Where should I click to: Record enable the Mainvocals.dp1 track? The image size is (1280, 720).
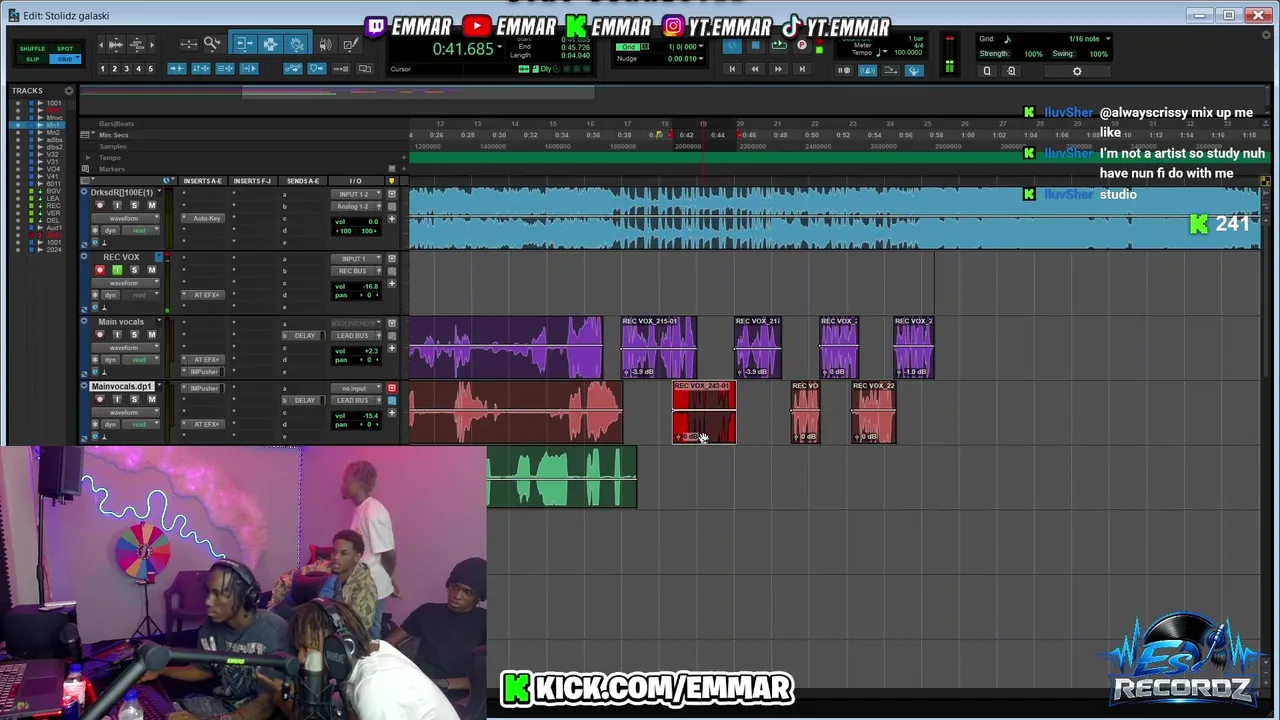[x=100, y=399]
